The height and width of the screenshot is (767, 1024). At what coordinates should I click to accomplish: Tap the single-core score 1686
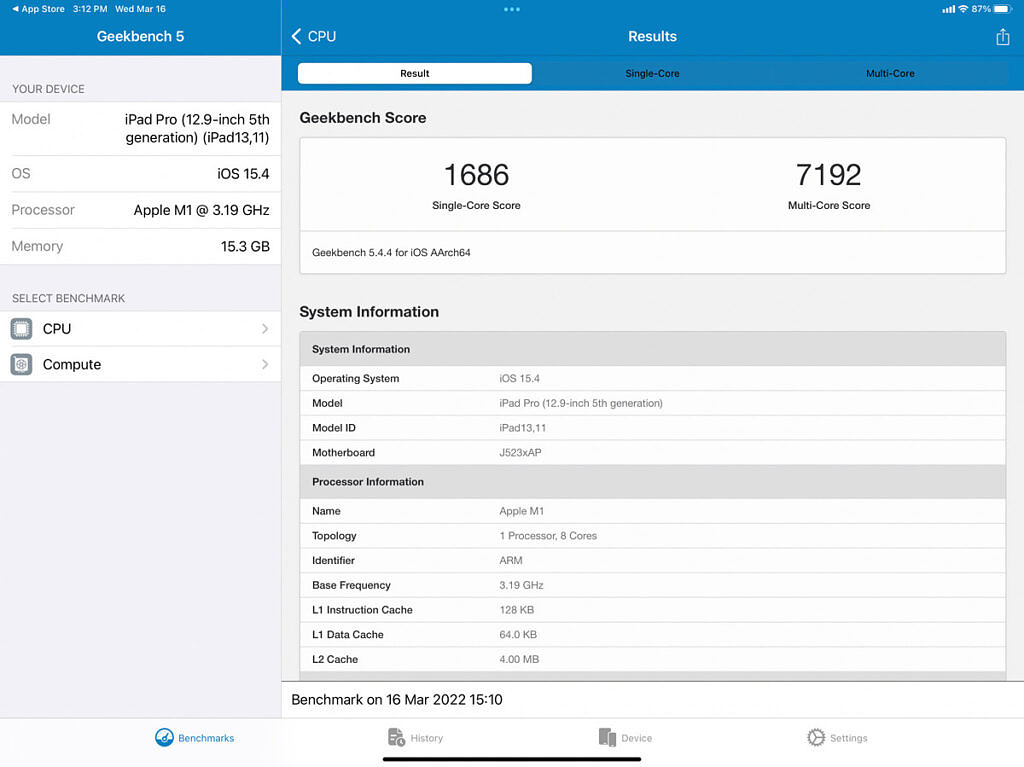pyautogui.click(x=476, y=175)
